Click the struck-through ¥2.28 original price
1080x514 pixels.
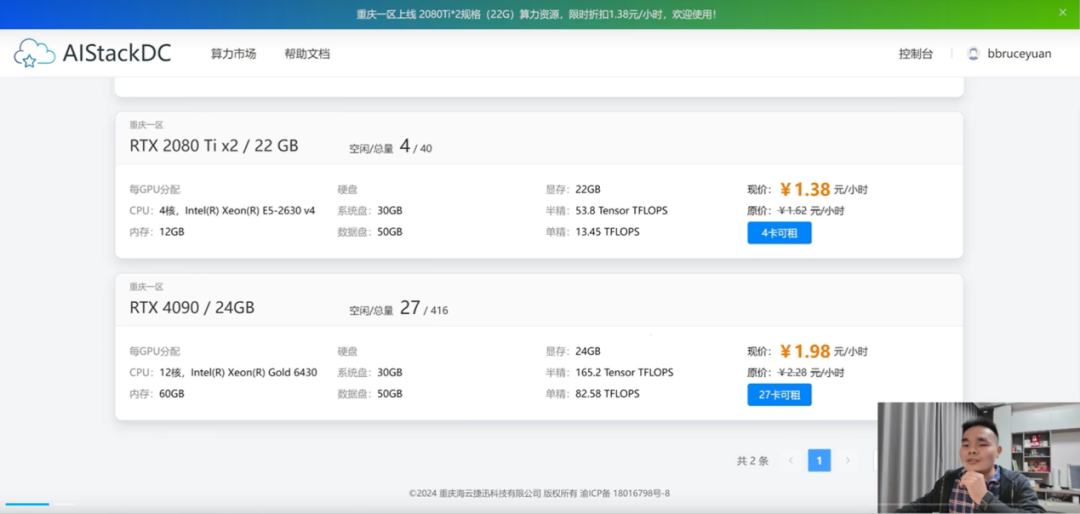pos(811,373)
